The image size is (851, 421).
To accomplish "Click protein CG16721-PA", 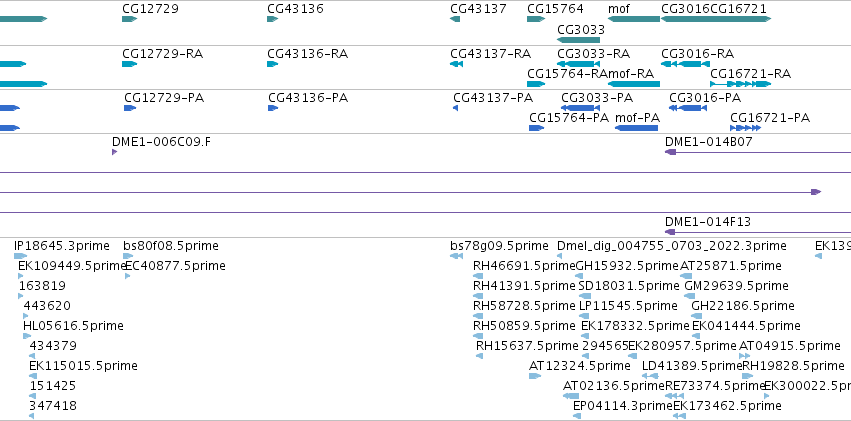I will click(x=746, y=128).
